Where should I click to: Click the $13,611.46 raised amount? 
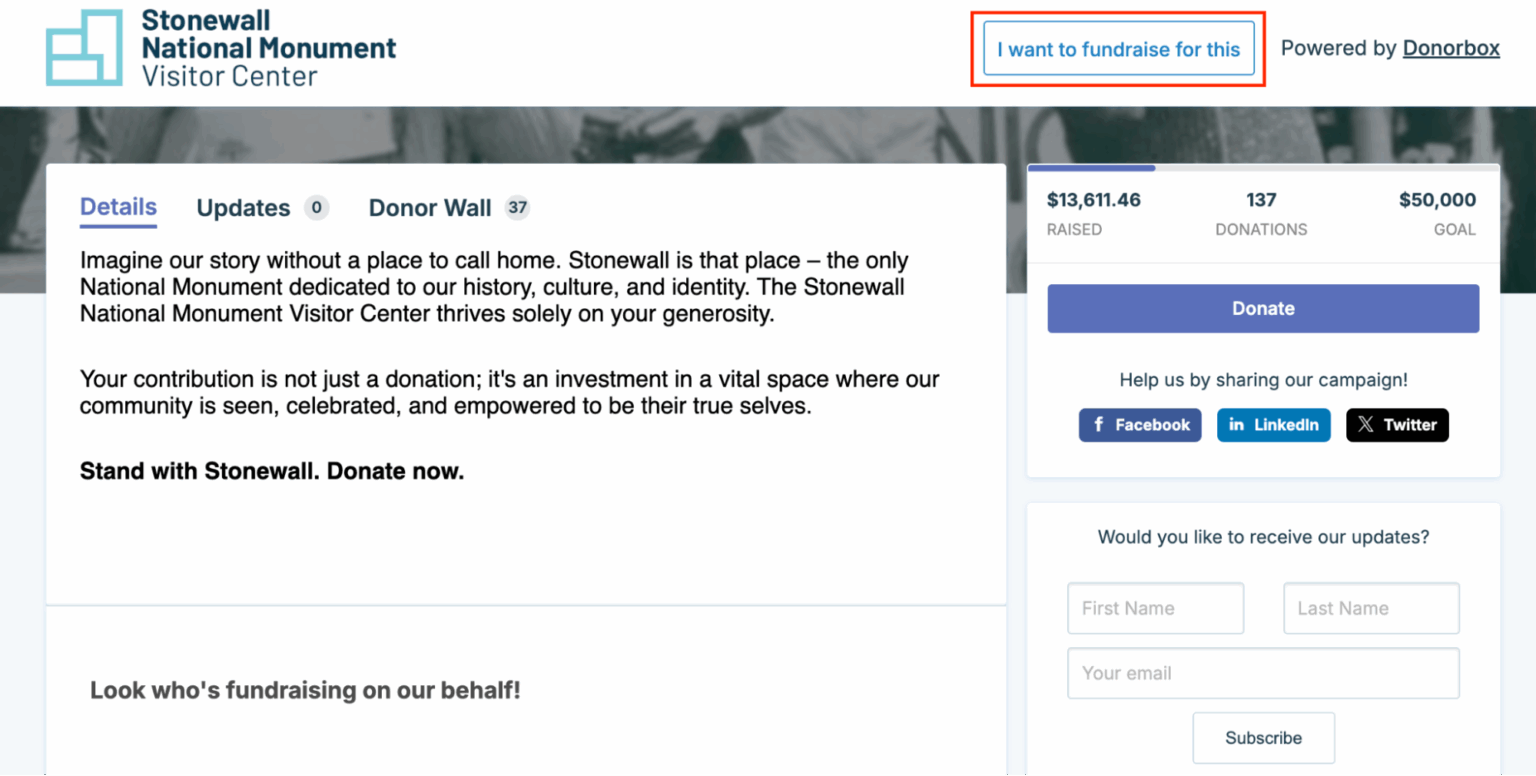tap(1093, 200)
